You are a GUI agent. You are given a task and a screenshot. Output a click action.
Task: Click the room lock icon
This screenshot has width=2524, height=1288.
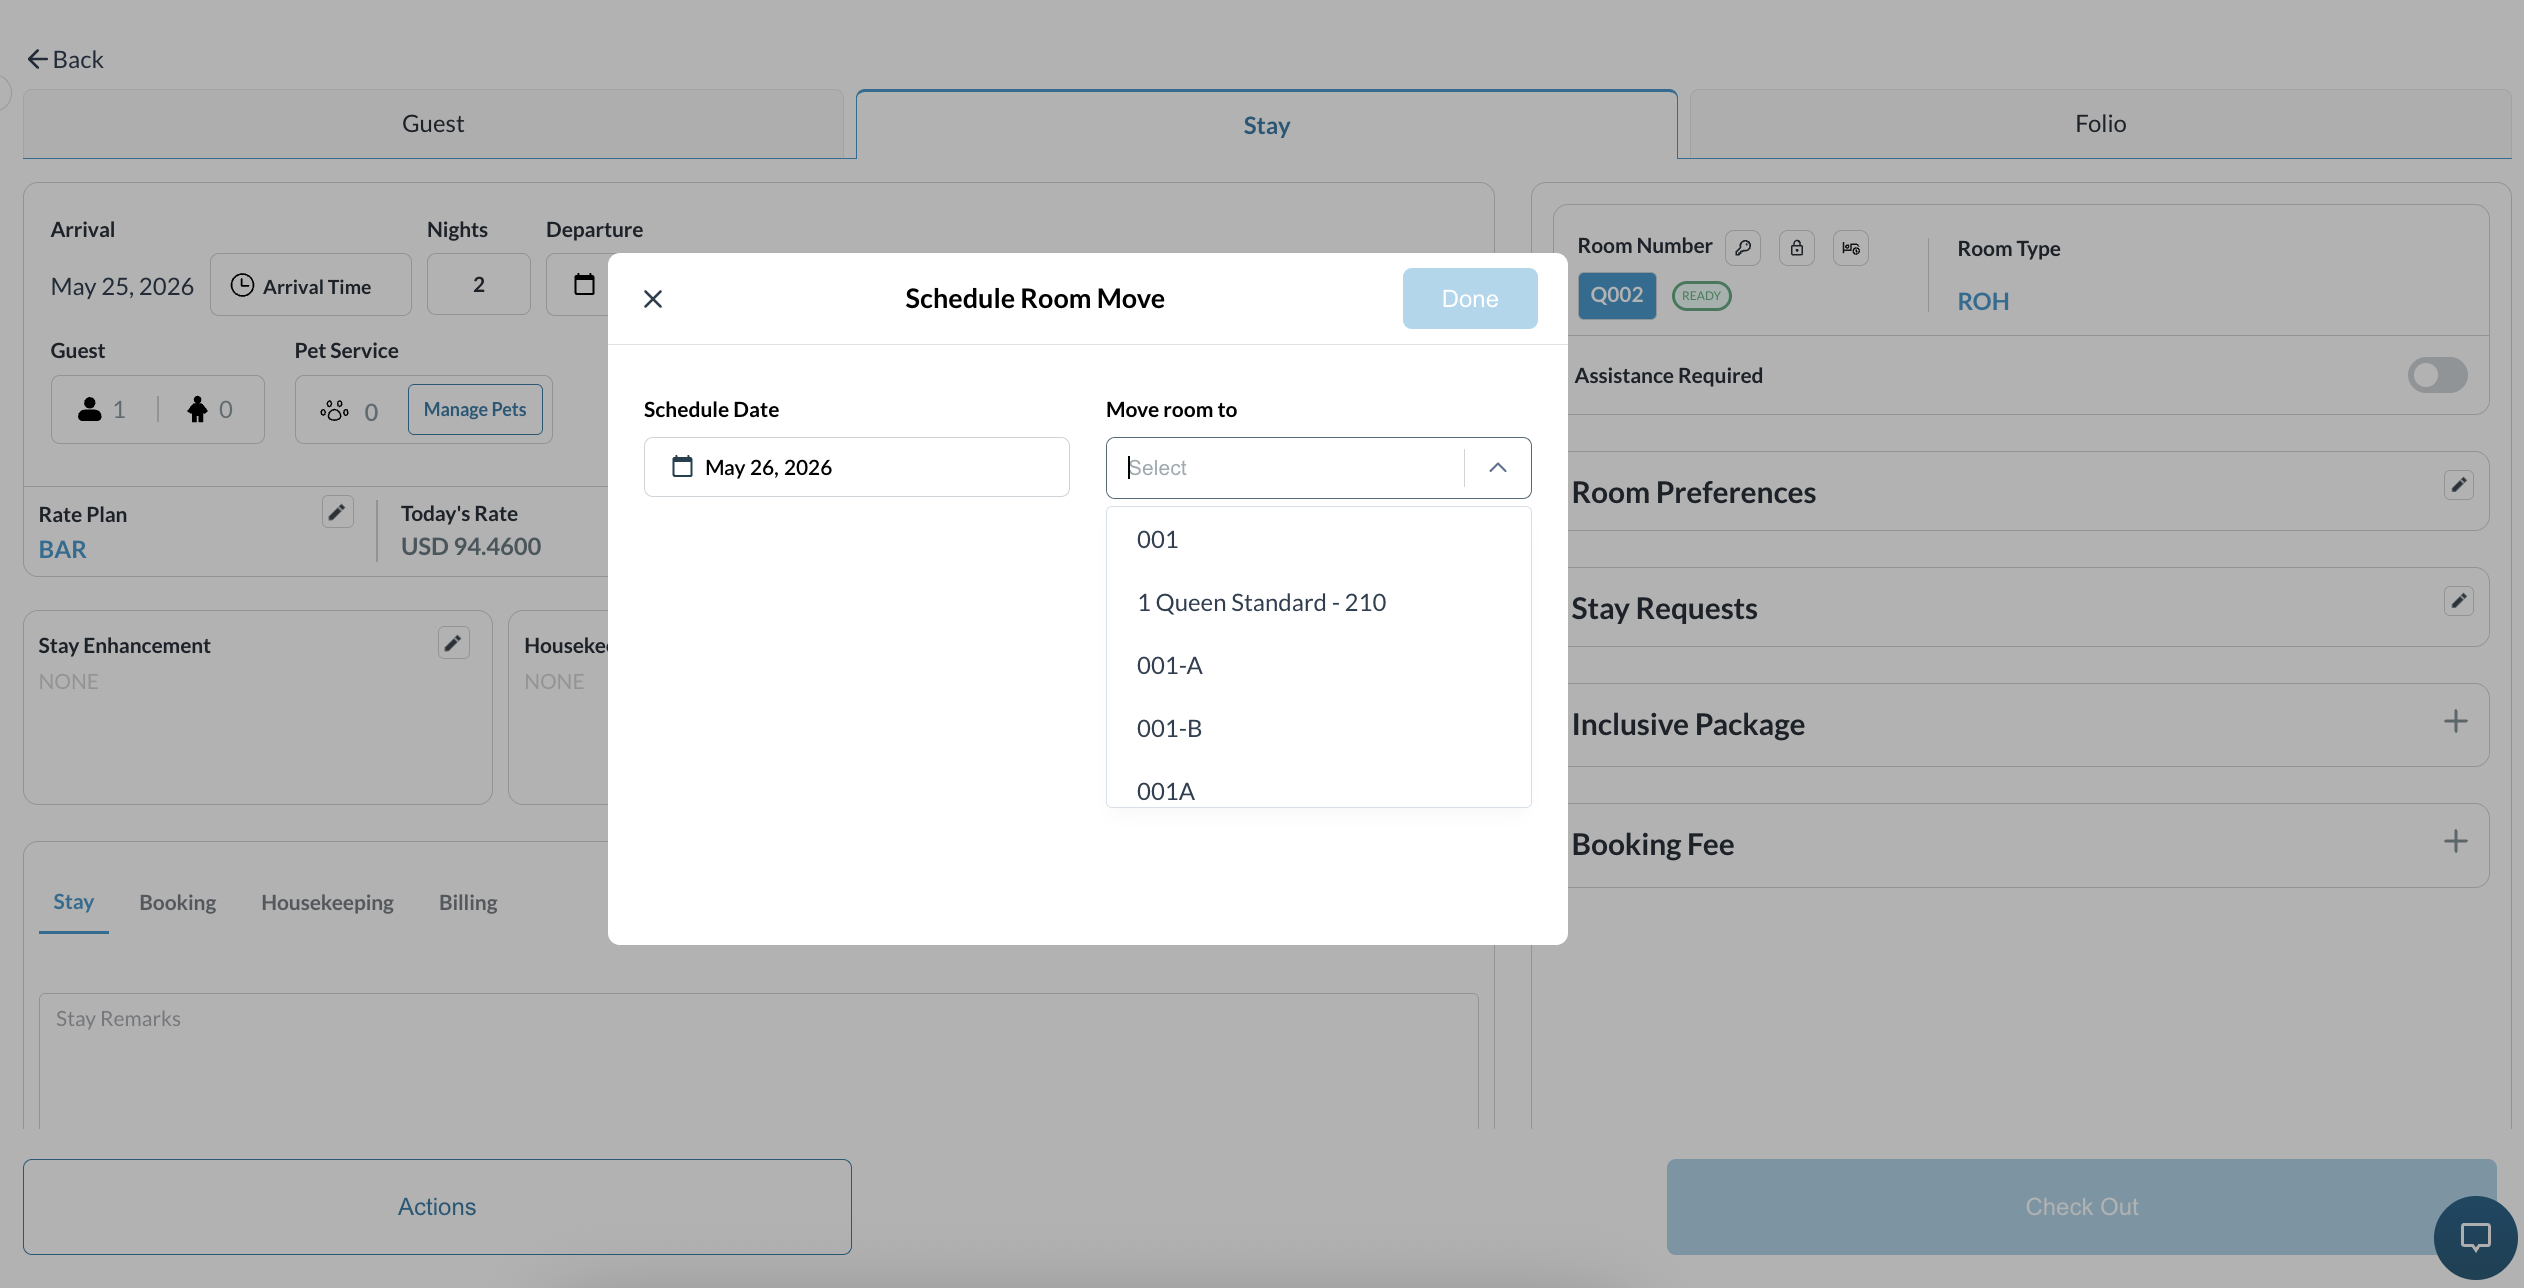[x=1797, y=248]
